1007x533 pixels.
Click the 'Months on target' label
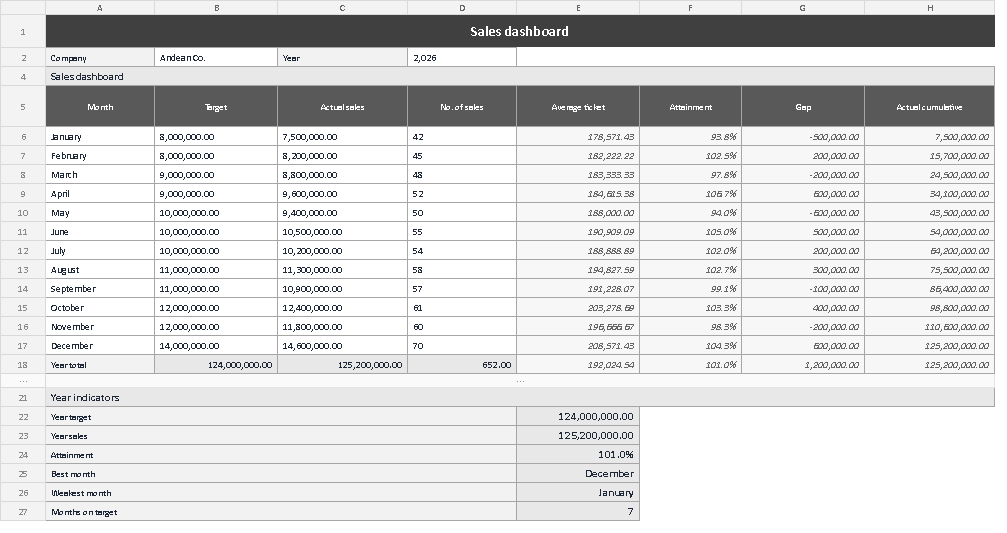(x=281, y=512)
